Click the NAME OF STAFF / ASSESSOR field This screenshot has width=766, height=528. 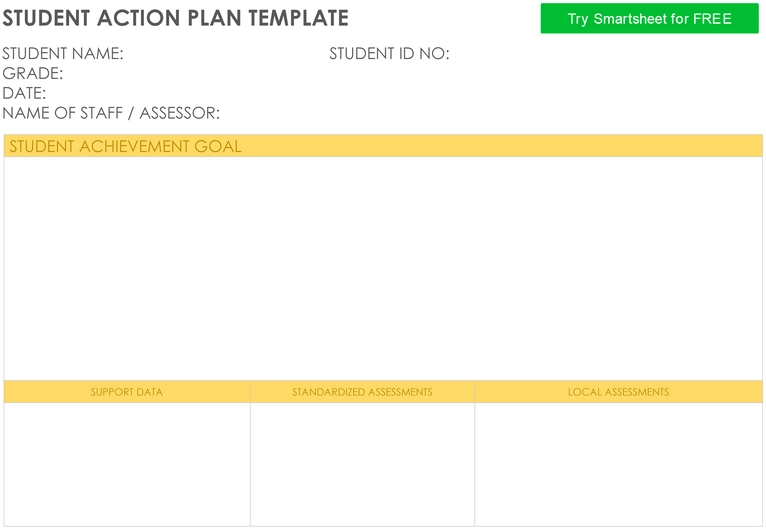pyautogui.click(x=111, y=113)
